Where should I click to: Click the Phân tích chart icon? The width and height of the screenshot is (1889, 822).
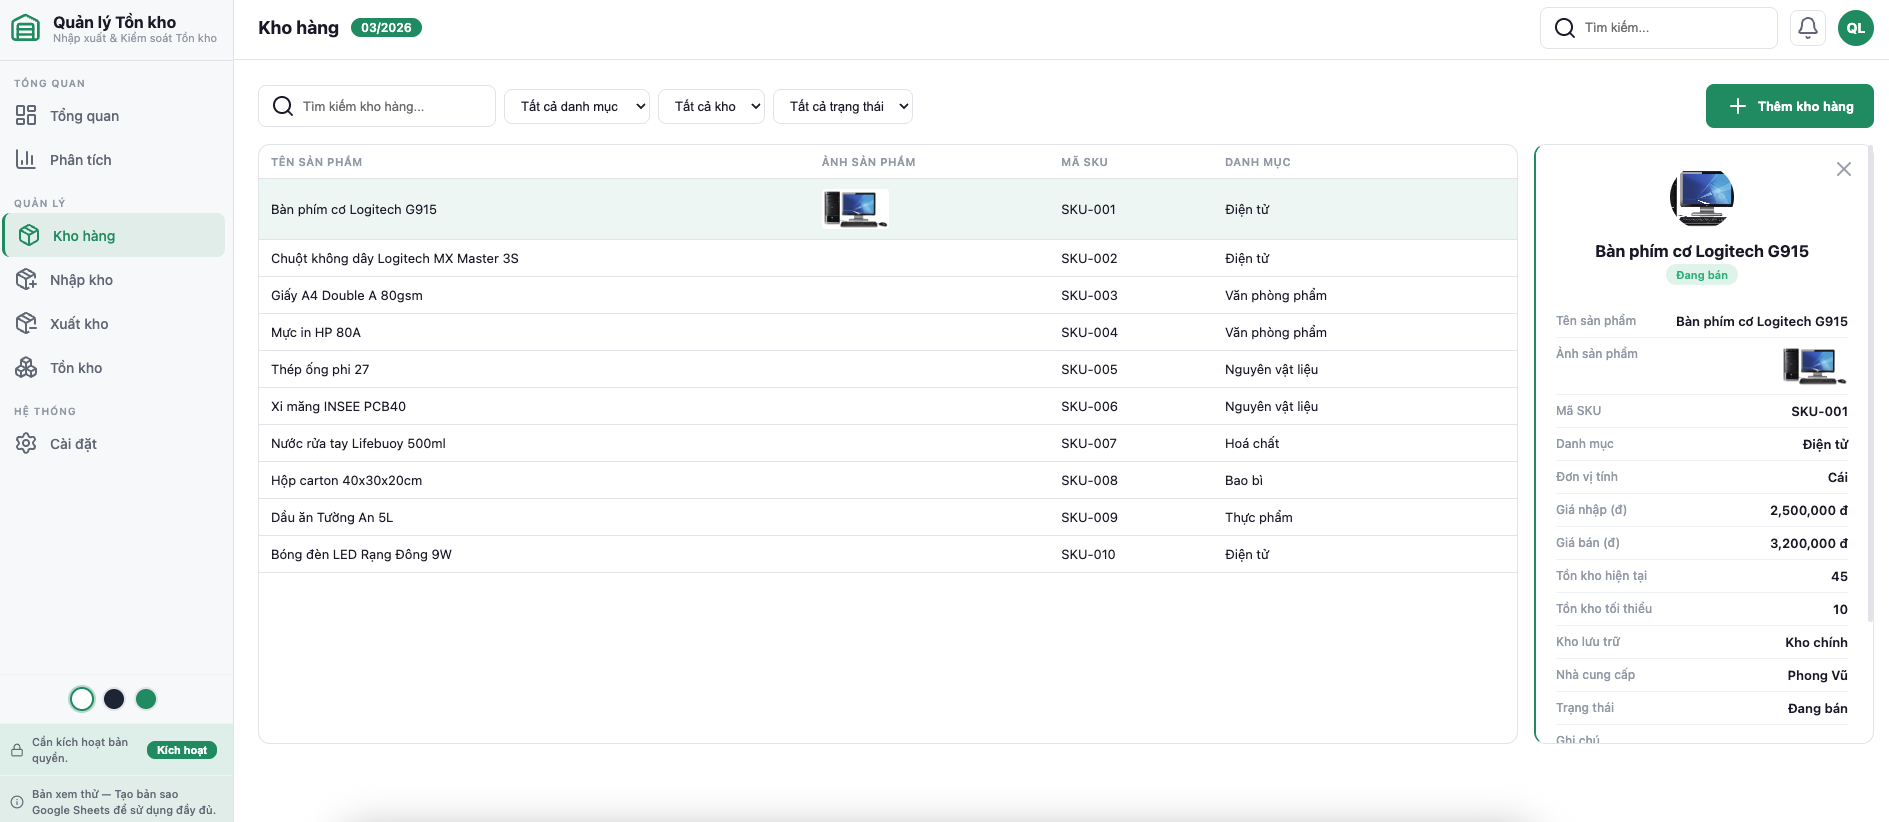[x=26, y=160]
